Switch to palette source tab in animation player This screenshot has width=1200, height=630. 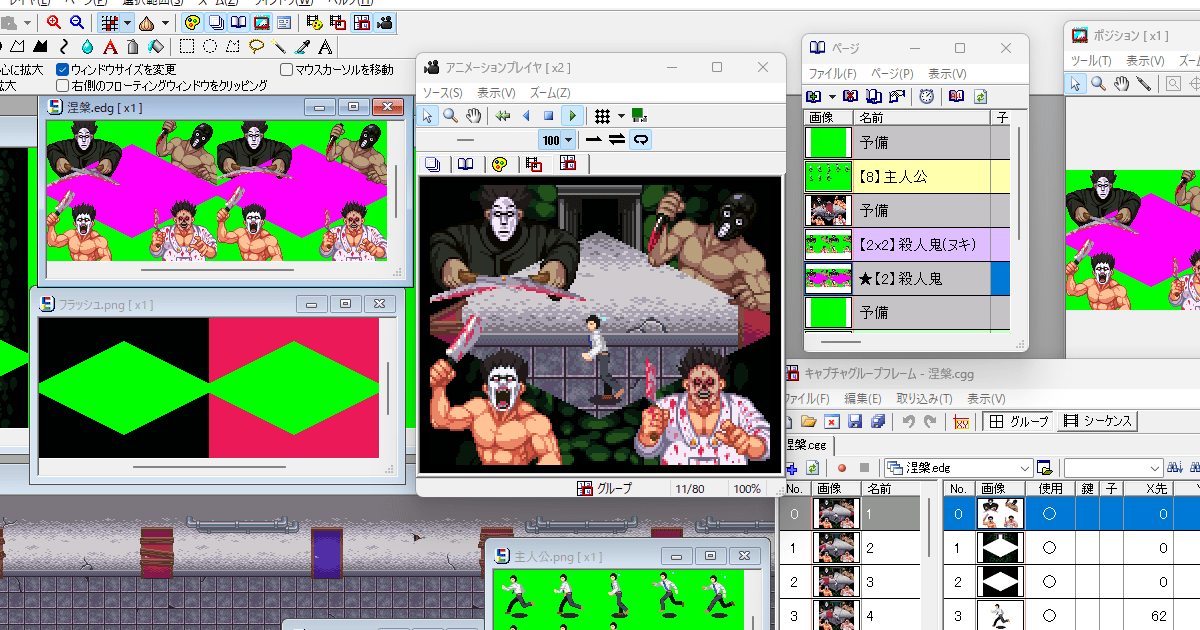(x=499, y=164)
